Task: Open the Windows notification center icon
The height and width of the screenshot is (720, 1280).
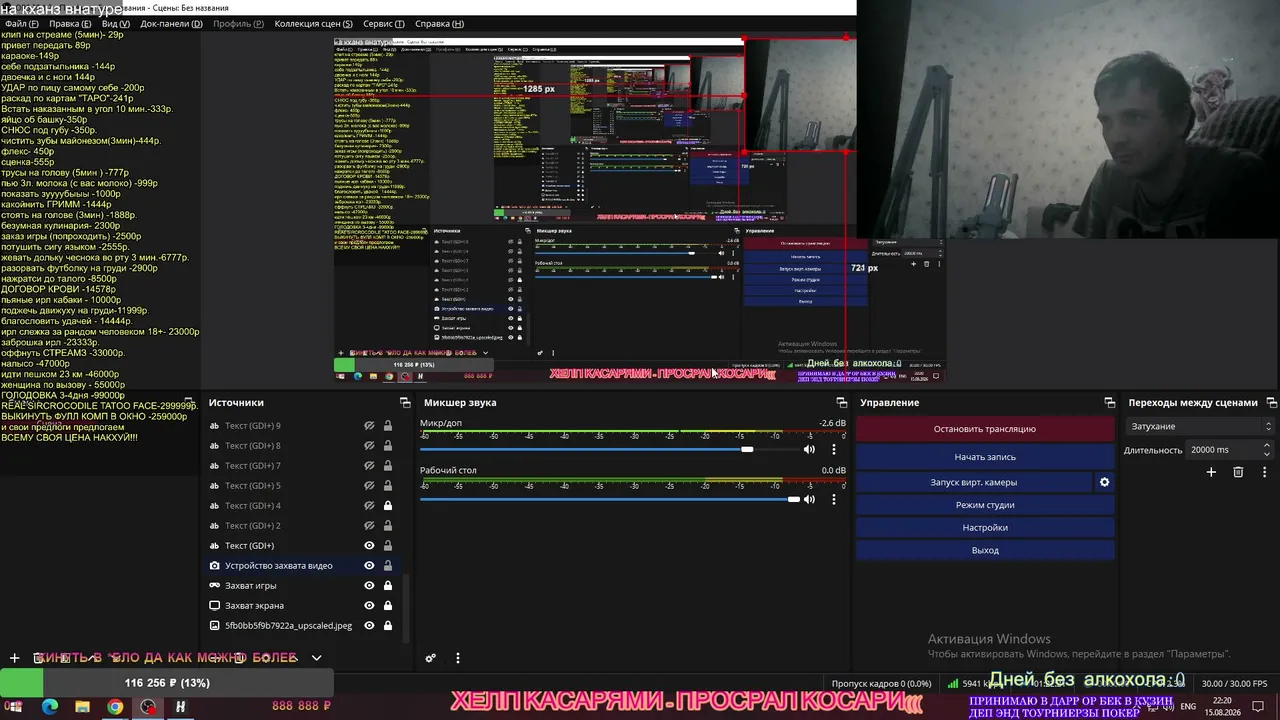Action: [1258, 707]
